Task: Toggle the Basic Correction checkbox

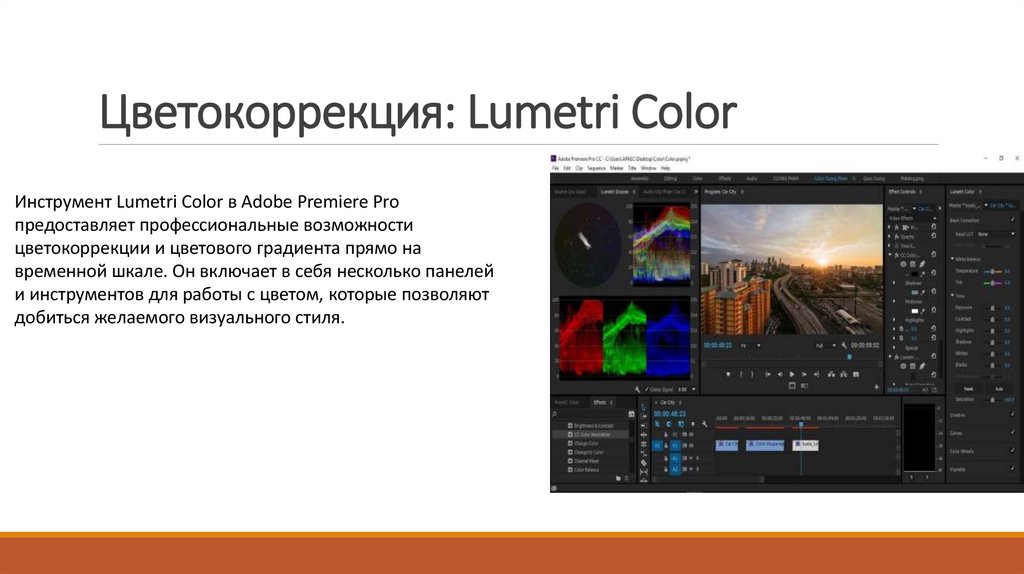Action: pos(1012,219)
